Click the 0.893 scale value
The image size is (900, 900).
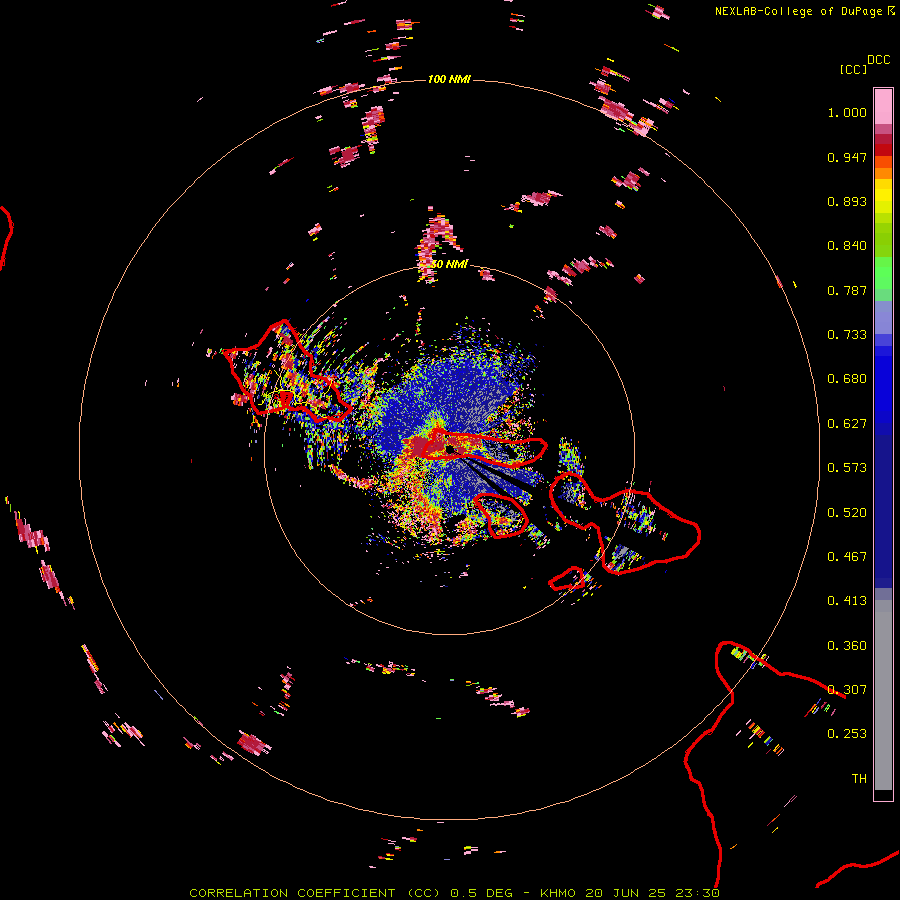(x=847, y=201)
